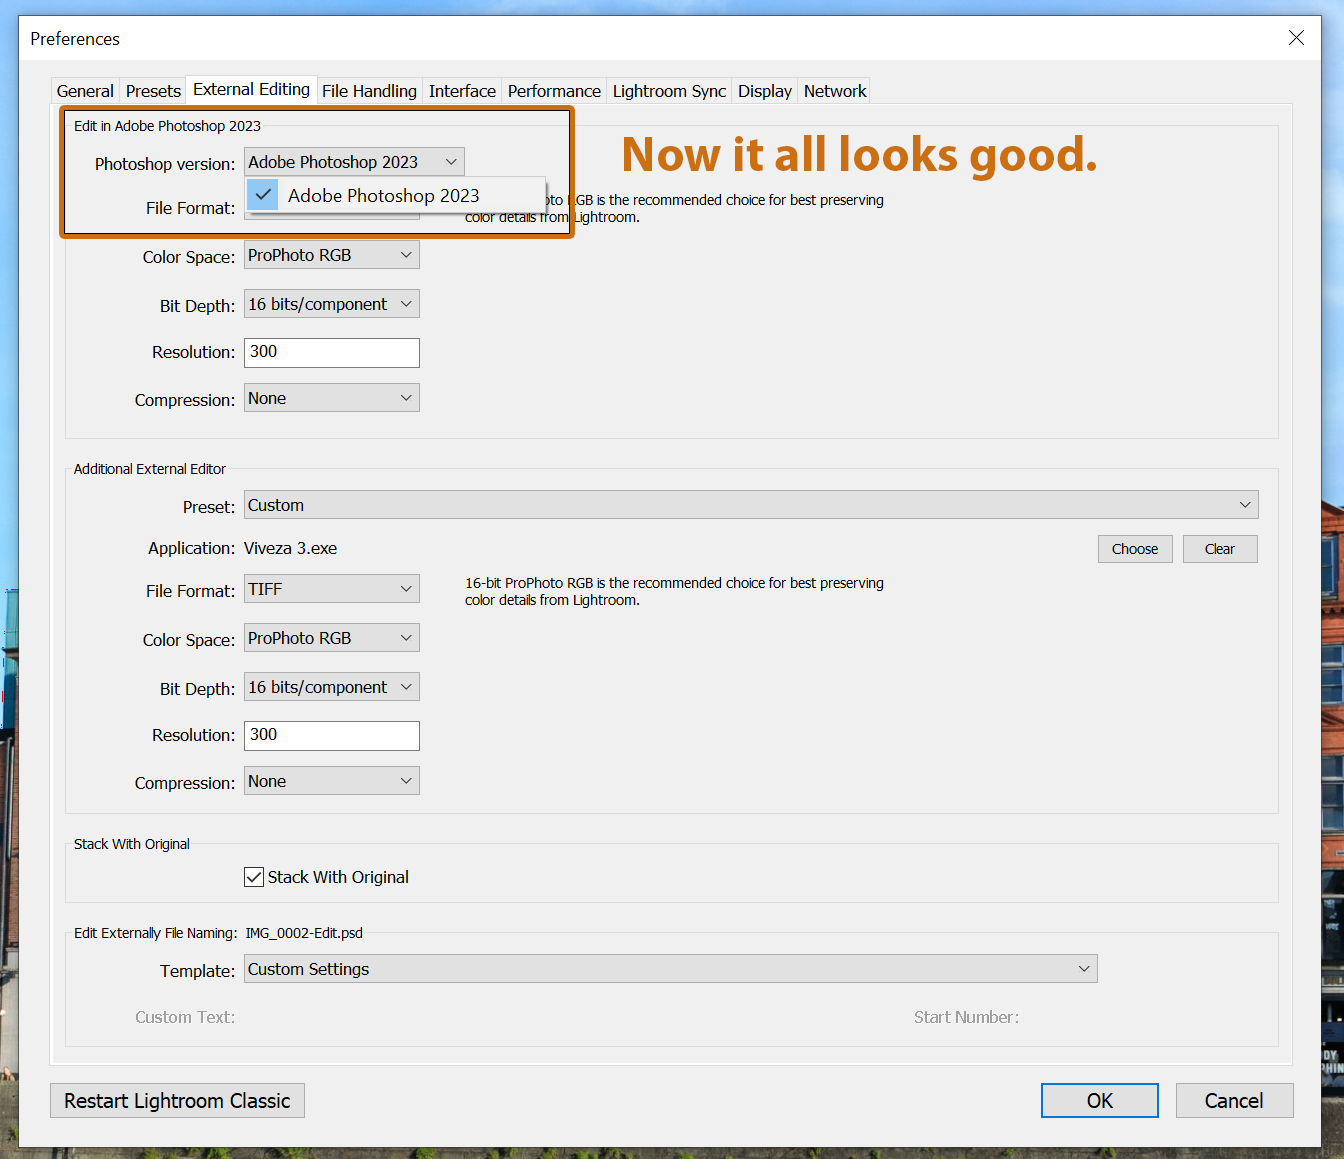
Task: Open the Interface tab
Action: [462, 91]
